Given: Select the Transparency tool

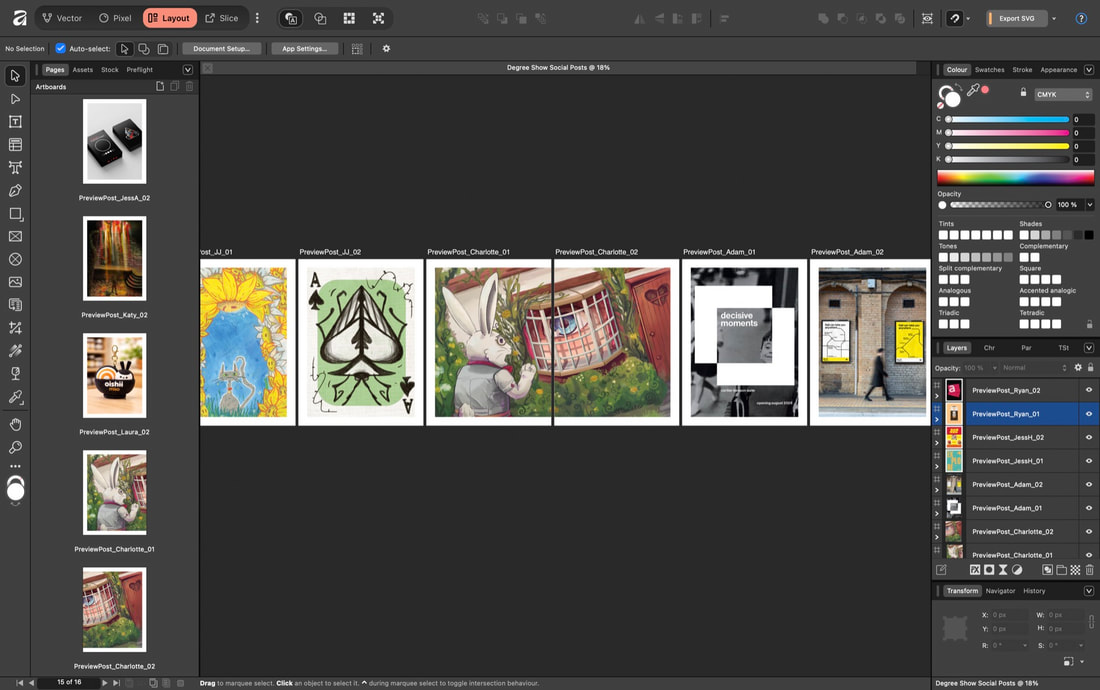Looking at the screenshot, I should (15, 374).
